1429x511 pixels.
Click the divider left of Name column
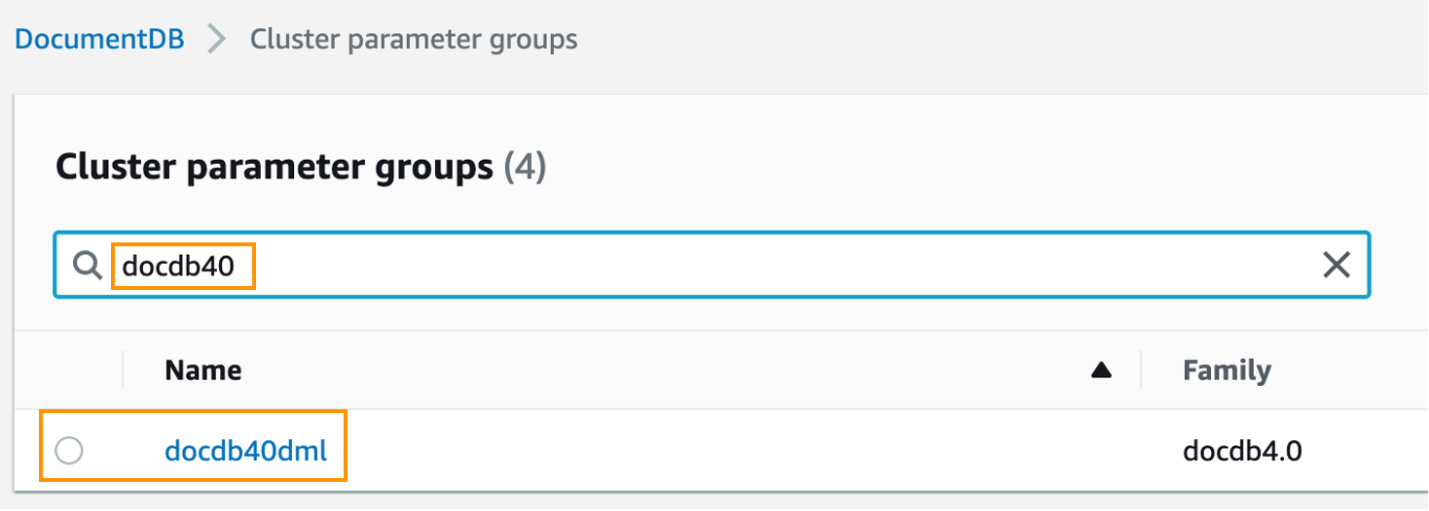tap(123, 371)
